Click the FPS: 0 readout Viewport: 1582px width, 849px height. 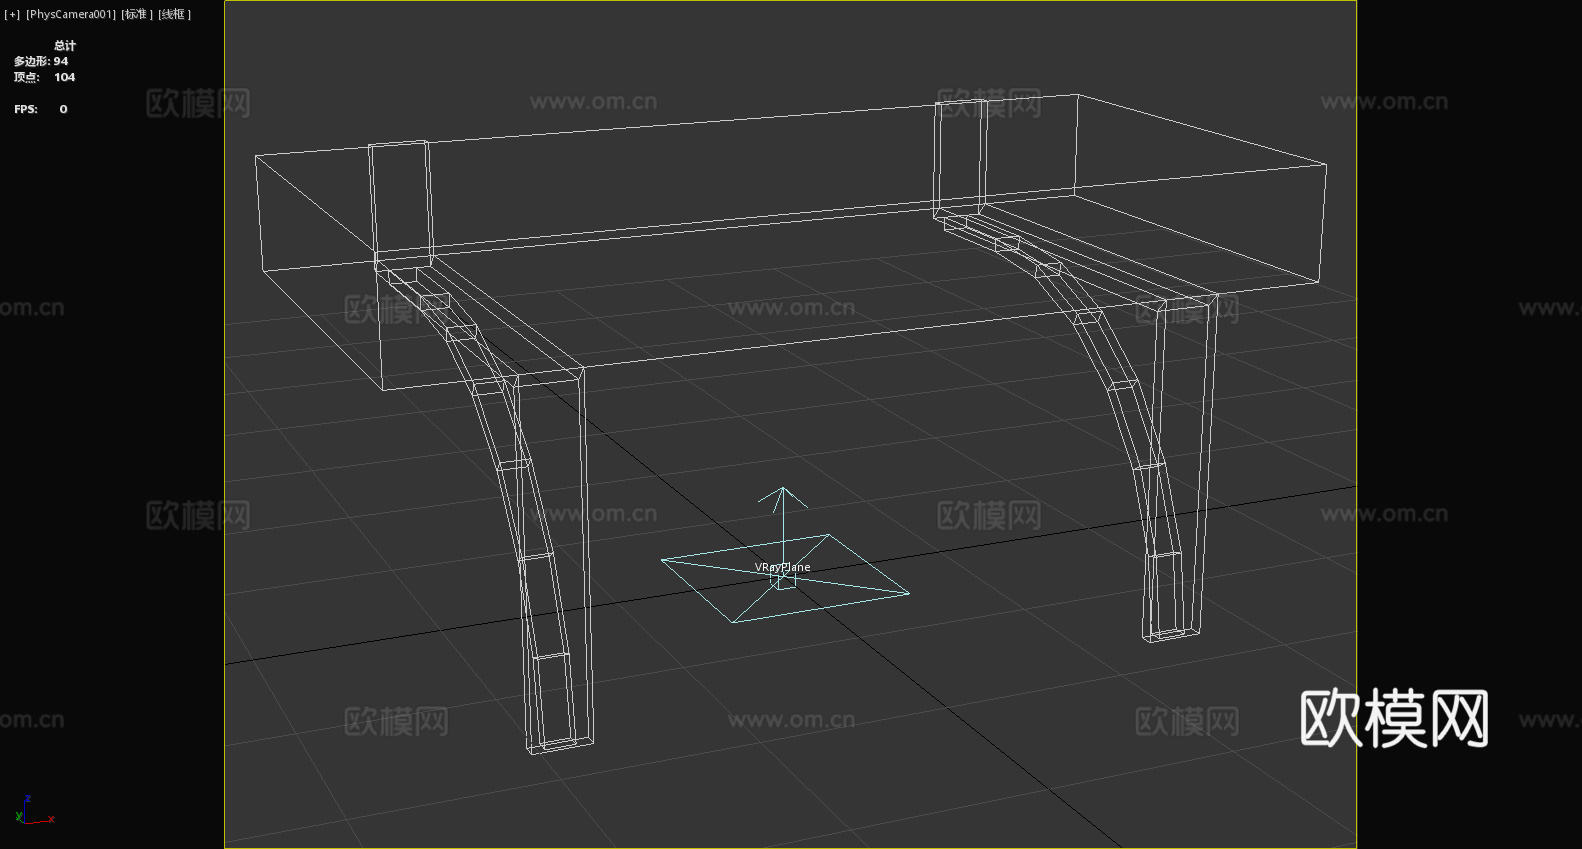(41, 109)
